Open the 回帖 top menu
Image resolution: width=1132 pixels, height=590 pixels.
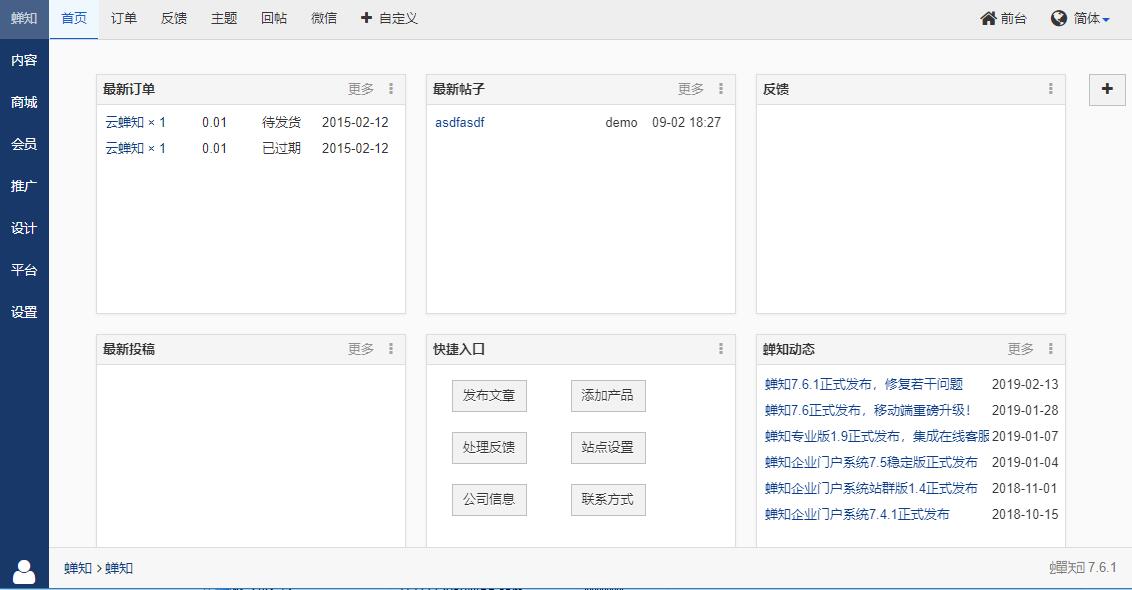click(274, 19)
